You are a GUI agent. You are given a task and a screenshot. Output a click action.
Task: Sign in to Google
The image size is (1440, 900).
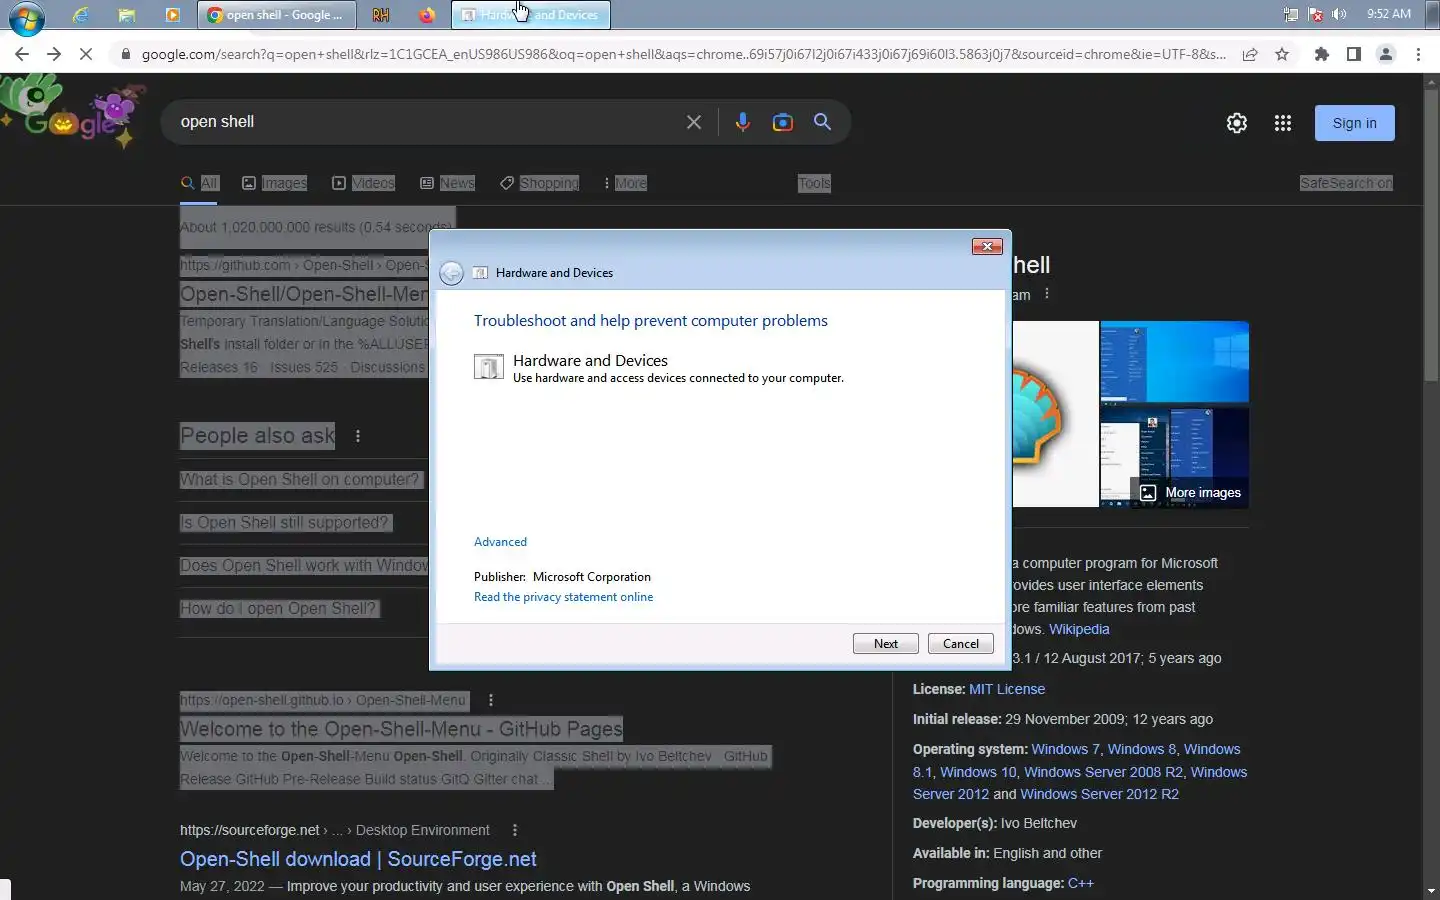click(1354, 123)
